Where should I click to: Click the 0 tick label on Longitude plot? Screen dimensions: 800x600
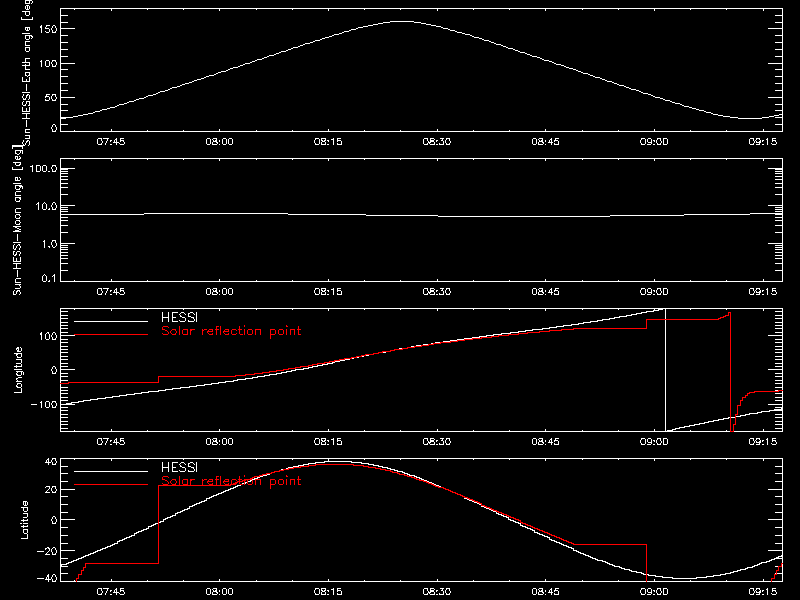coord(54,370)
